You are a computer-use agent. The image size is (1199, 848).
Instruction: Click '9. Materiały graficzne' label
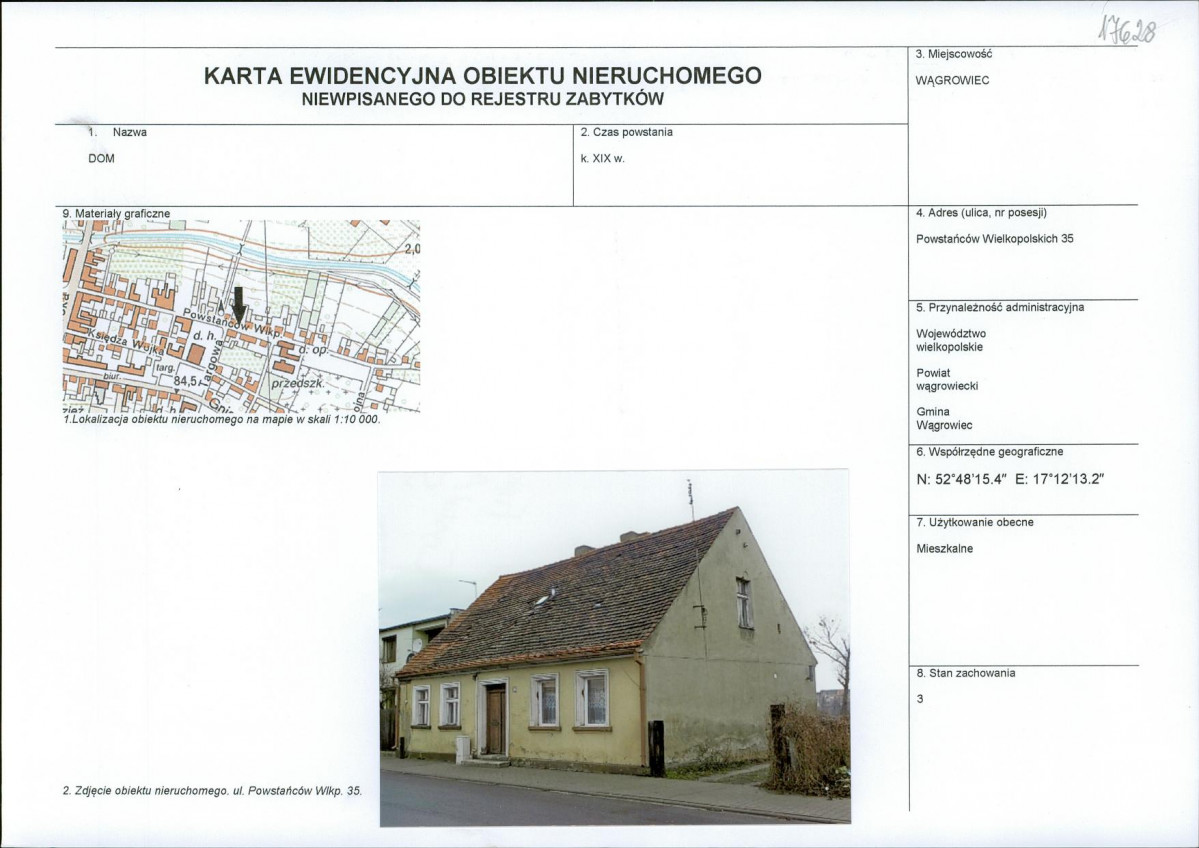116,214
